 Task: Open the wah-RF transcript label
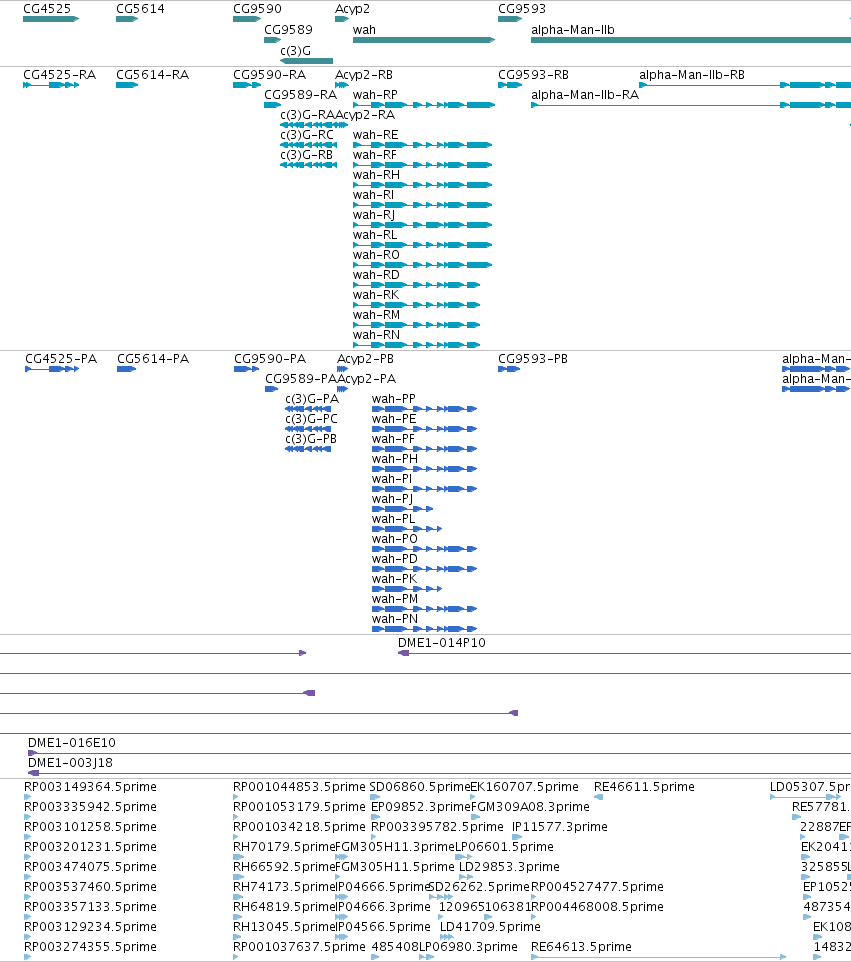(375, 155)
